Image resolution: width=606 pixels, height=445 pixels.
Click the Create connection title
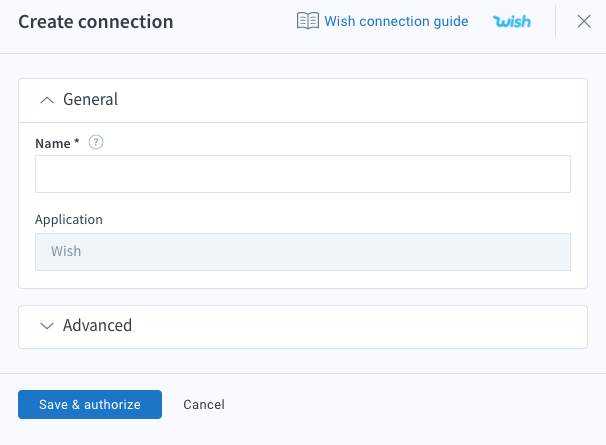95,22
